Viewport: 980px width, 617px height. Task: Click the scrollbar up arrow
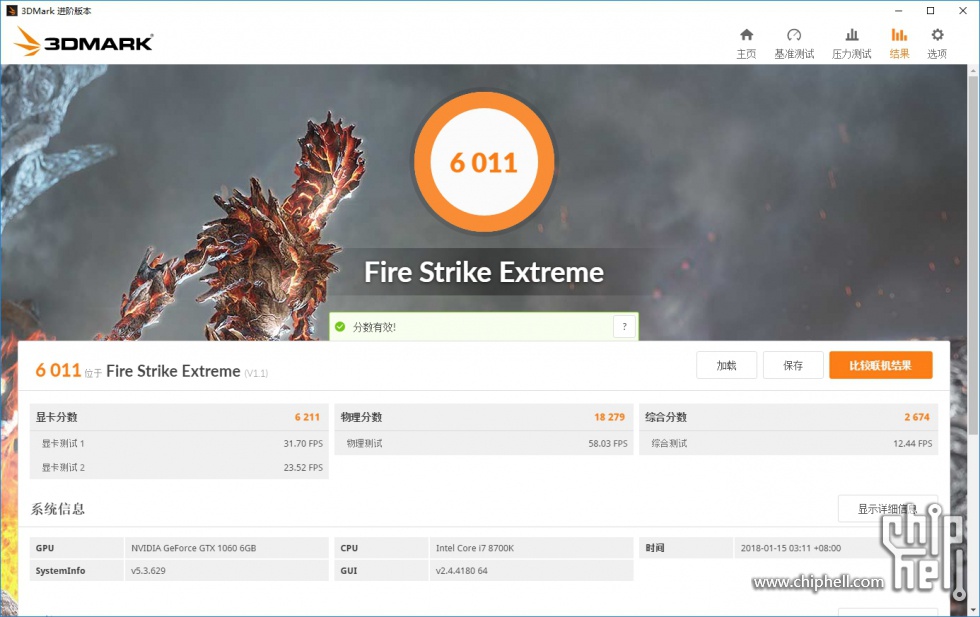pyautogui.click(x=973, y=71)
